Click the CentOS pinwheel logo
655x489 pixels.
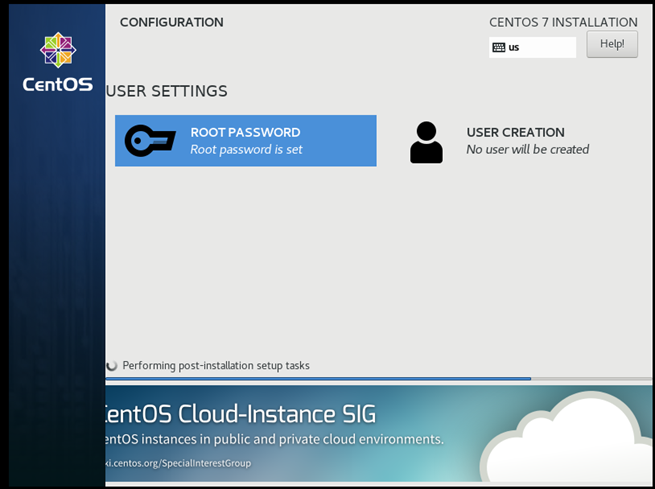pyautogui.click(x=58, y=50)
